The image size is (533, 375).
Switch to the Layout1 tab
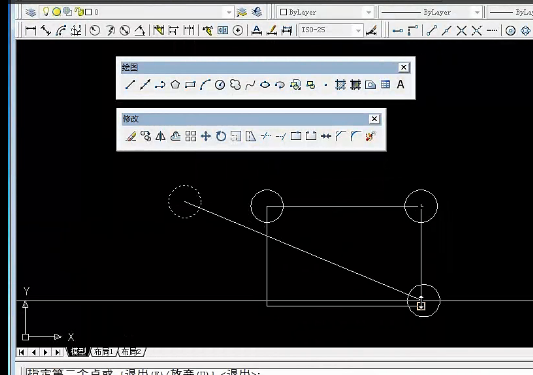point(103,352)
